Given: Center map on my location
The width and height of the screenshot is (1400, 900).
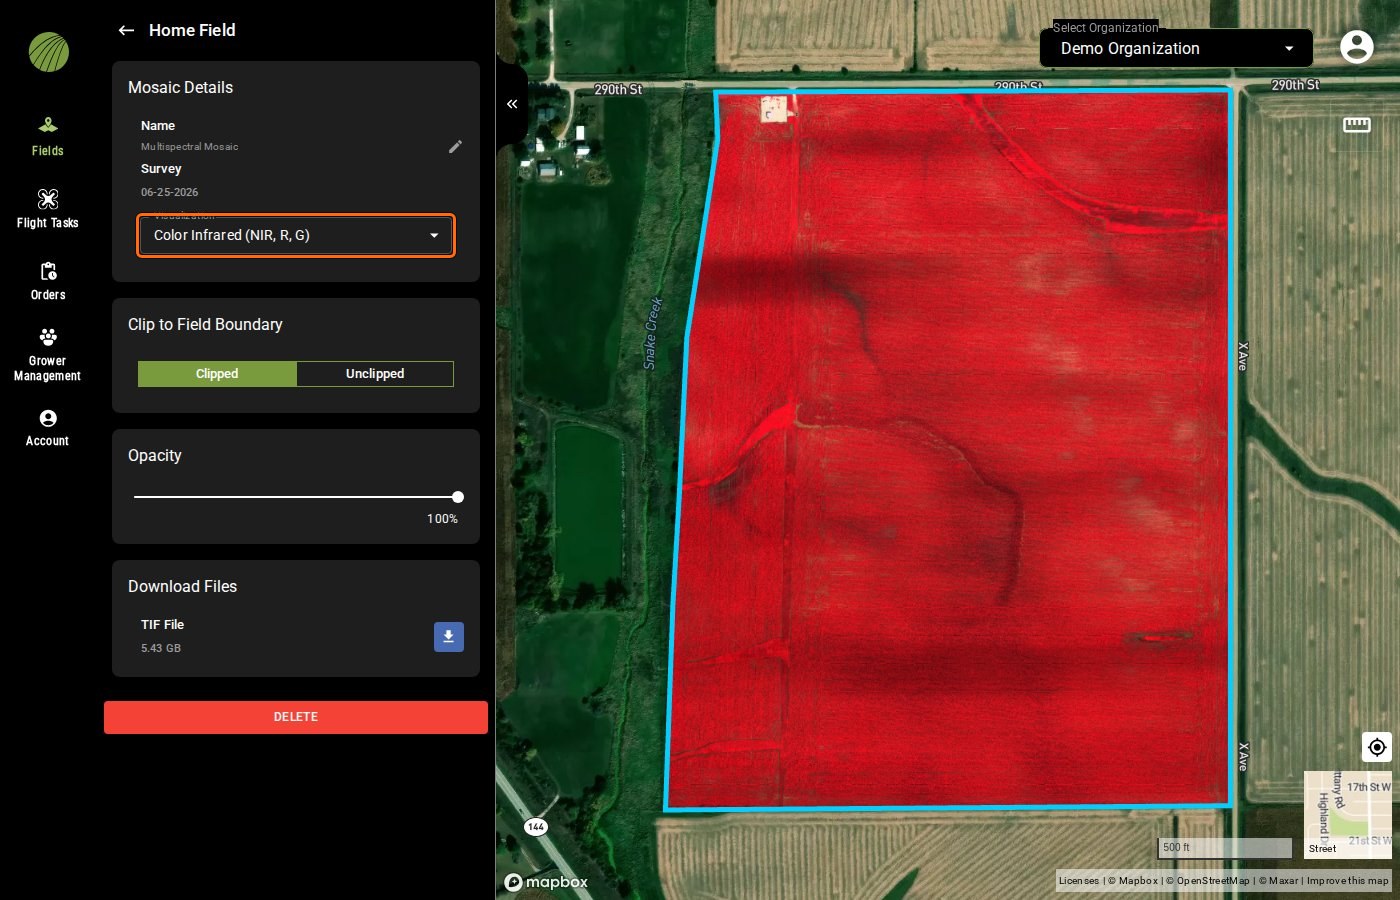Looking at the screenshot, I should [1377, 747].
